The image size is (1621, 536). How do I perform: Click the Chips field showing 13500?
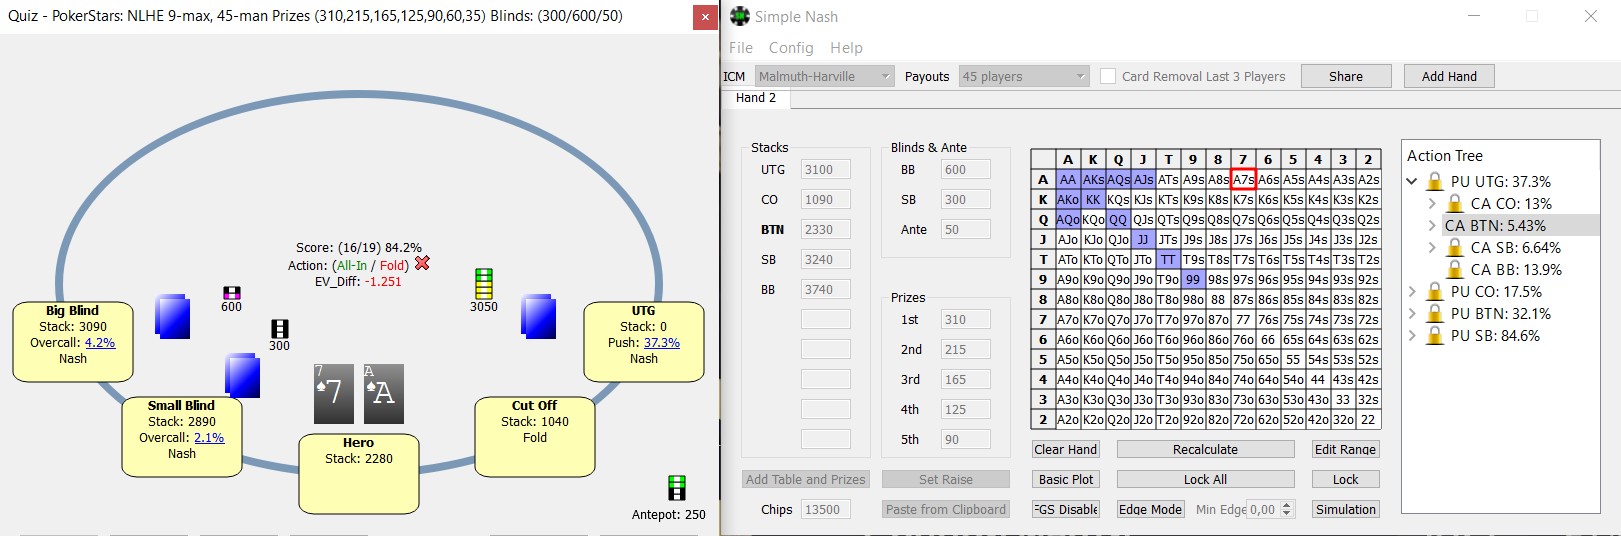pyautogui.click(x=825, y=509)
